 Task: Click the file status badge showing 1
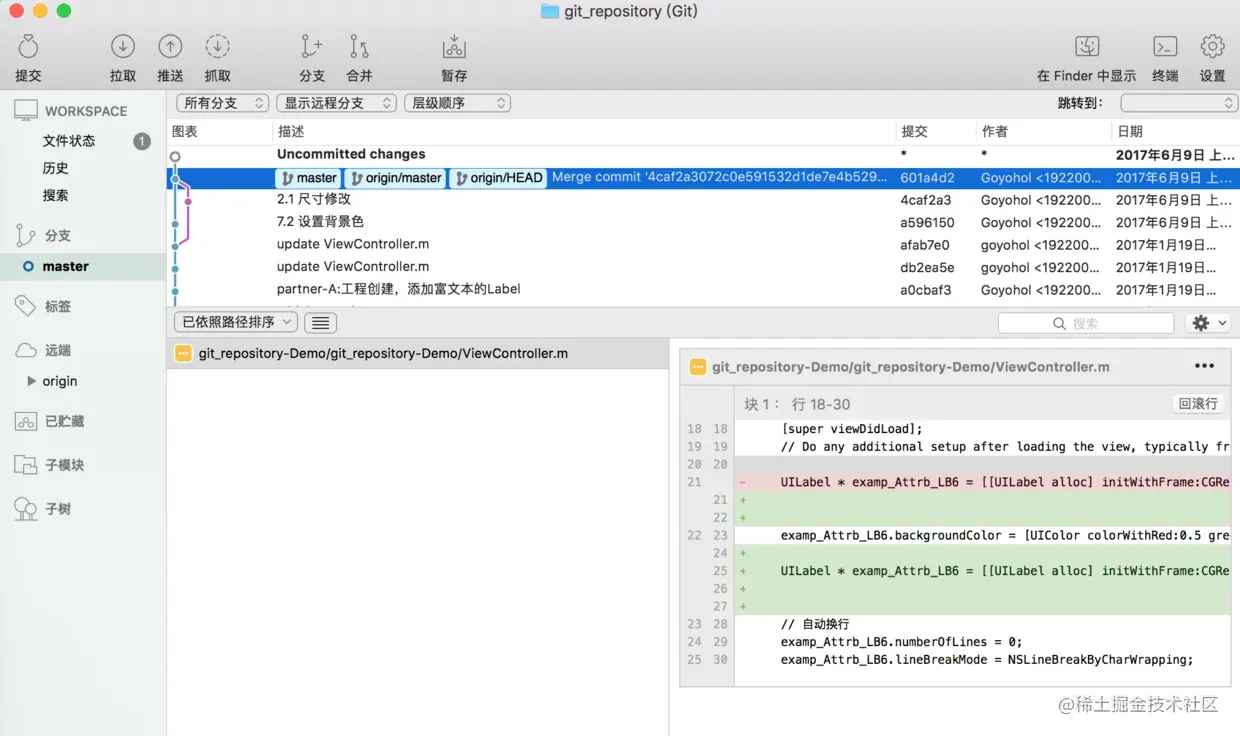(x=142, y=141)
